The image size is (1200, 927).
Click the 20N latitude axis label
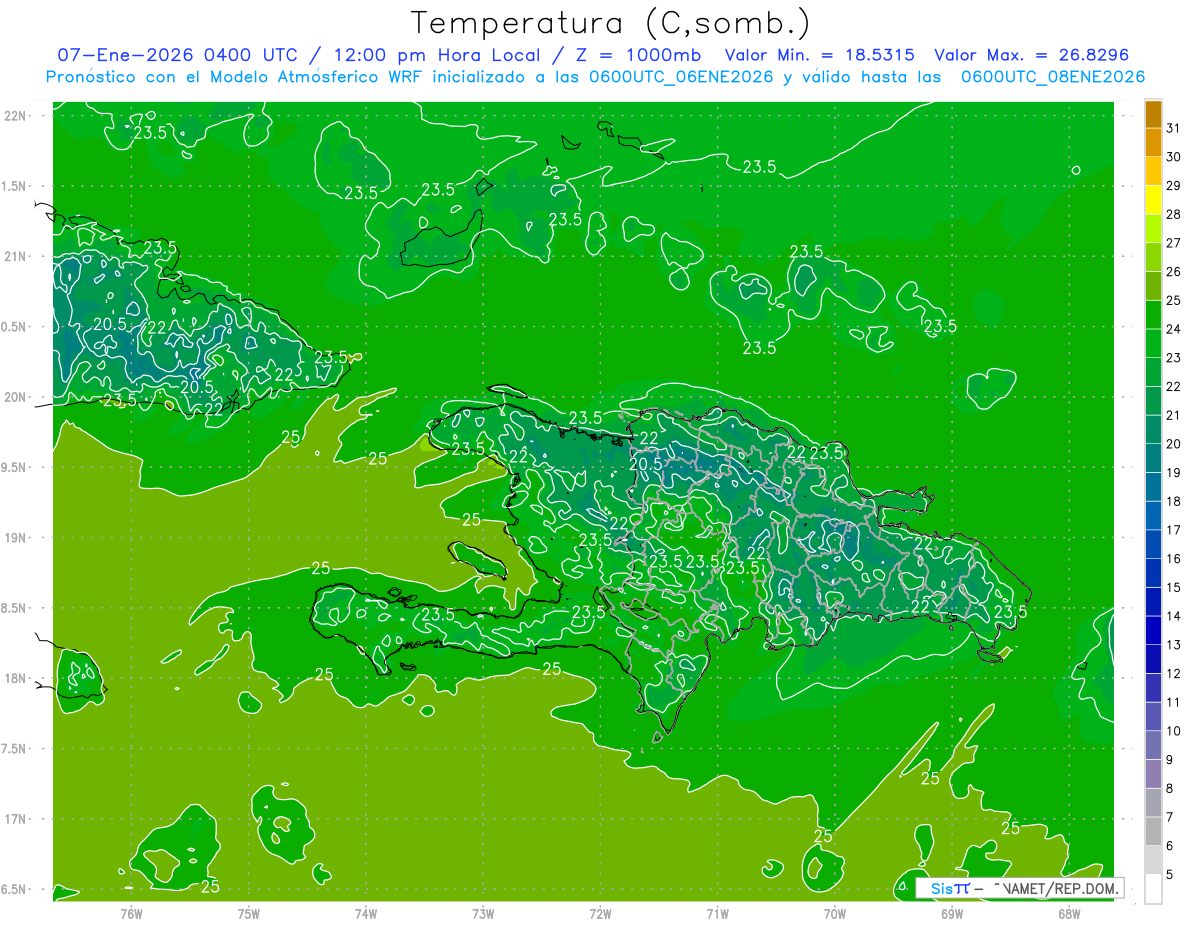click(14, 397)
